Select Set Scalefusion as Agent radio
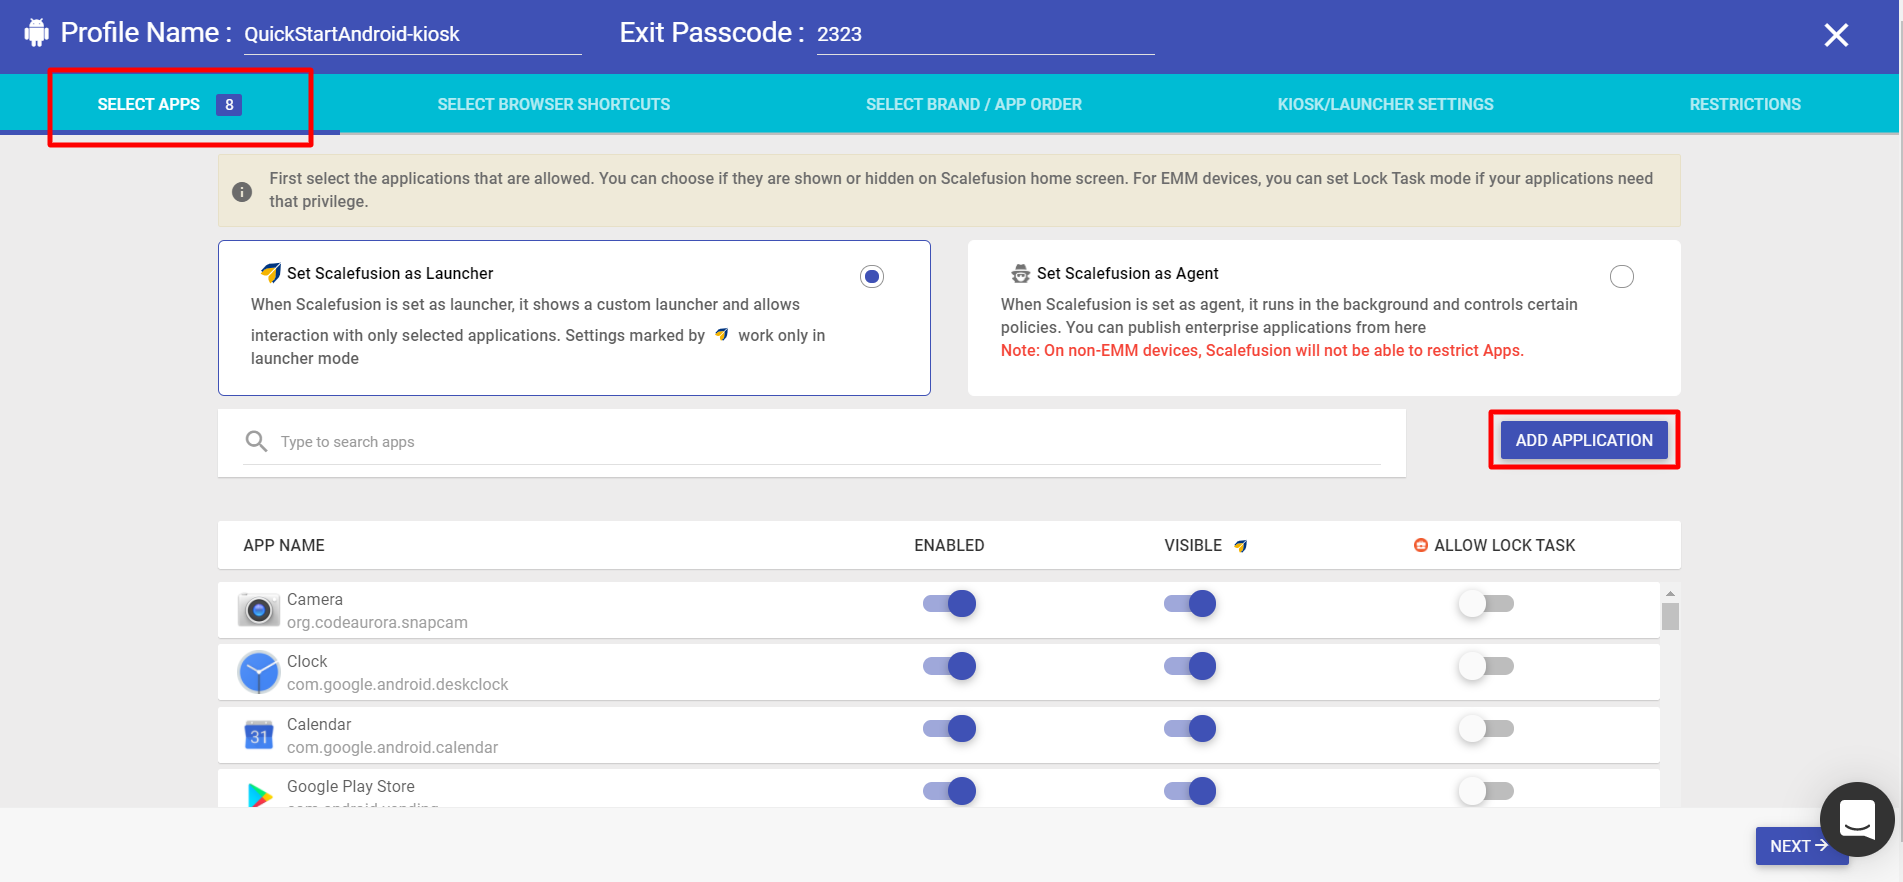 tap(1621, 277)
